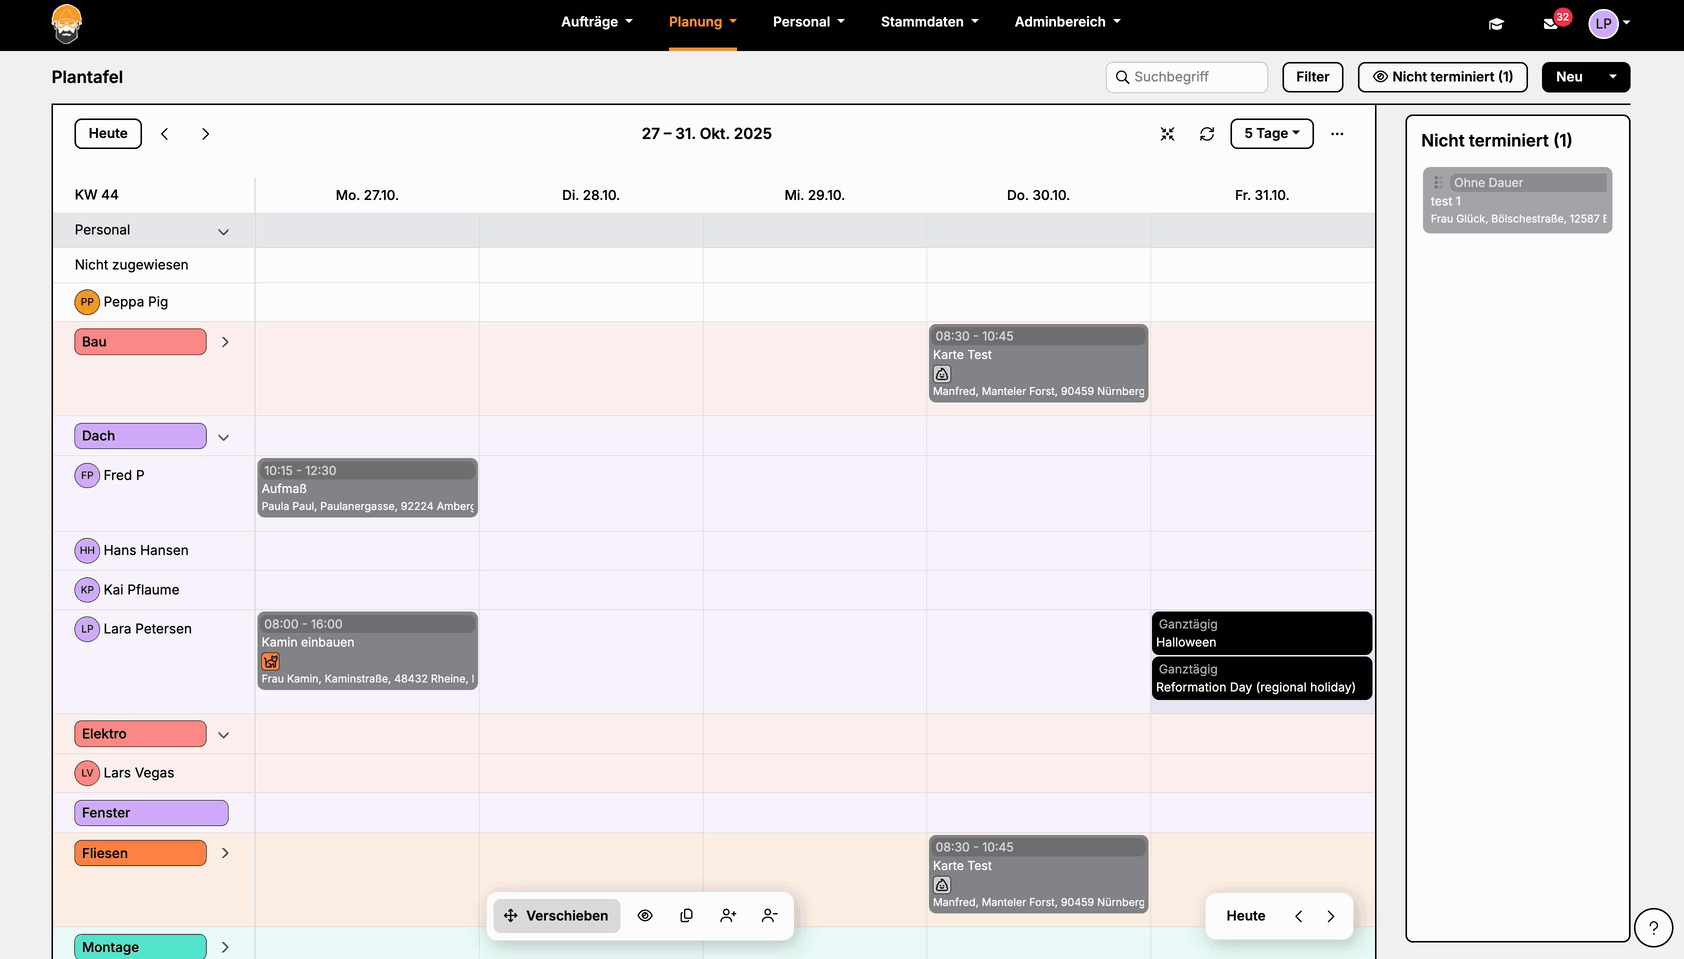Click the duplicate icon in floating toolbar
This screenshot has width=1684, height=959.
tap(686, 916)
